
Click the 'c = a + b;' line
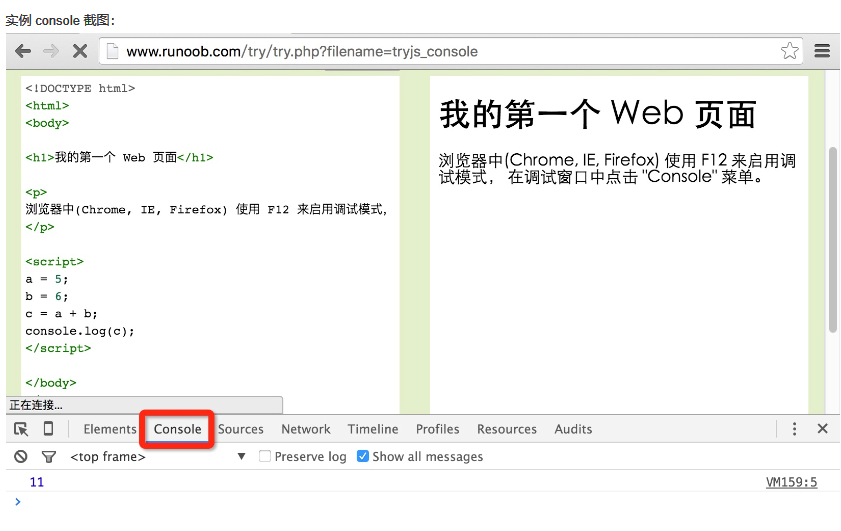tap(61, 313)
